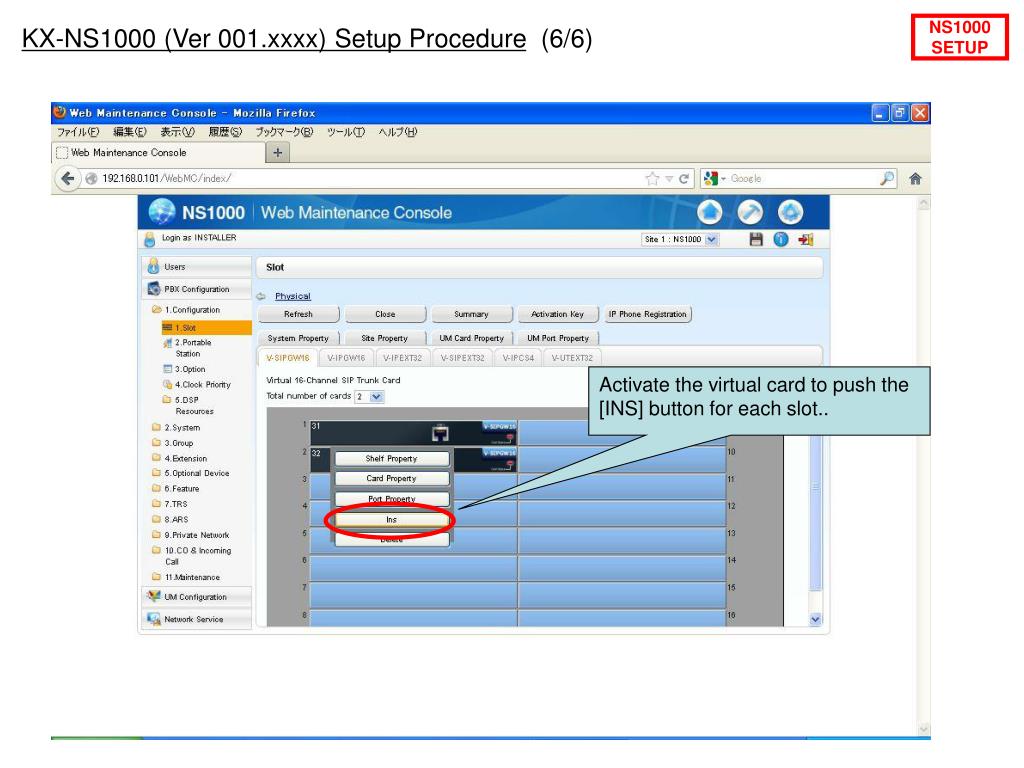Switch to V-IPCS4 tab
This screenshot has height=768, width=1024.
click(518, 358)
